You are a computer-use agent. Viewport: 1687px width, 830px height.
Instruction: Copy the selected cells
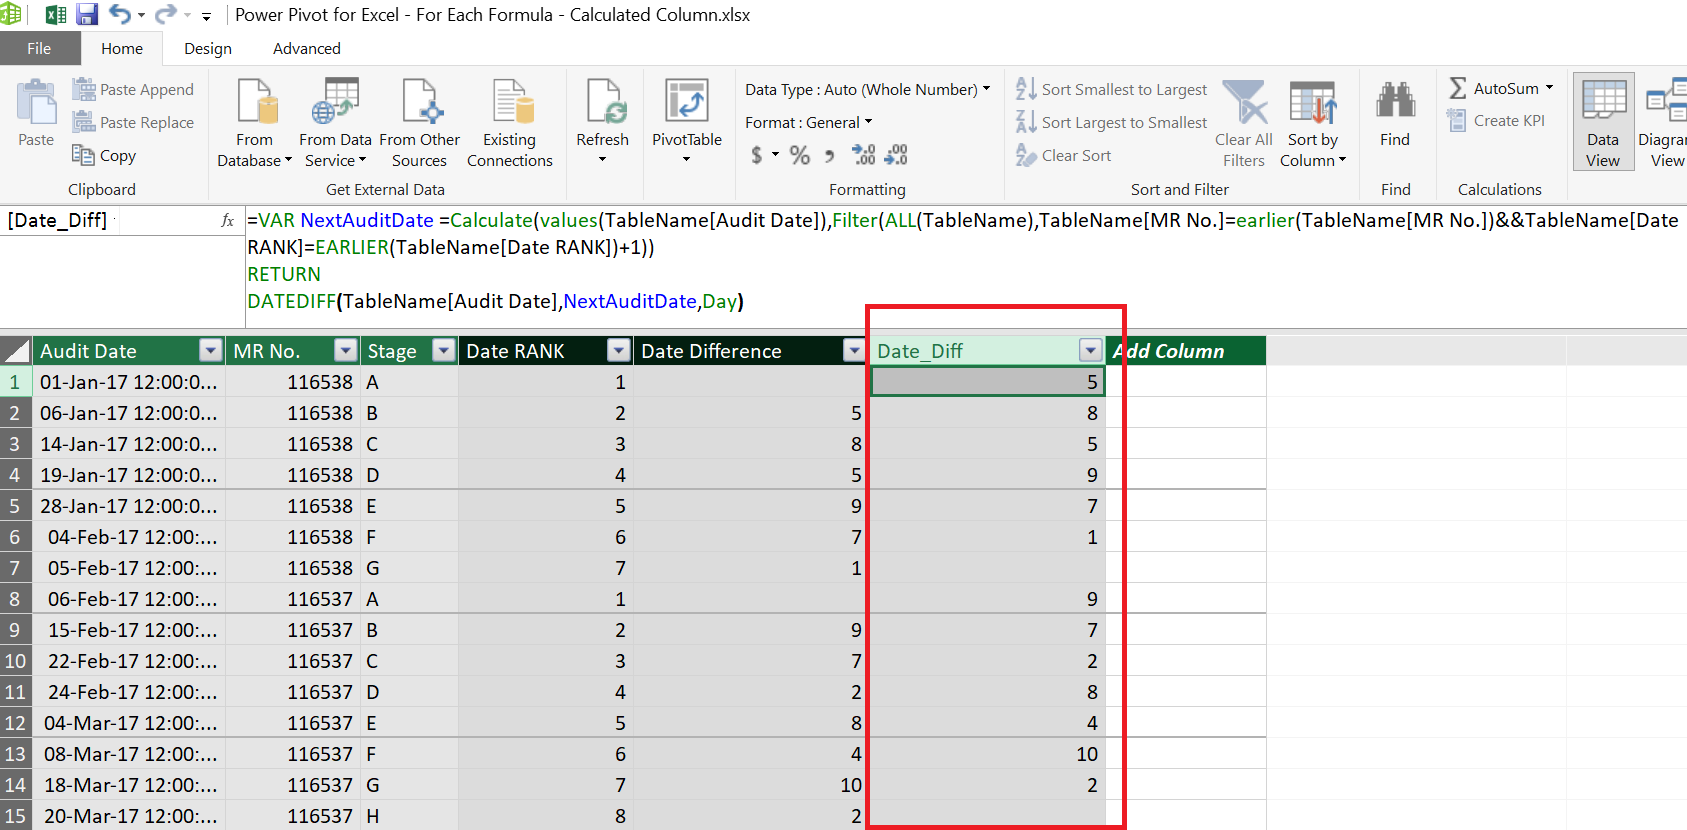(104, 156)
